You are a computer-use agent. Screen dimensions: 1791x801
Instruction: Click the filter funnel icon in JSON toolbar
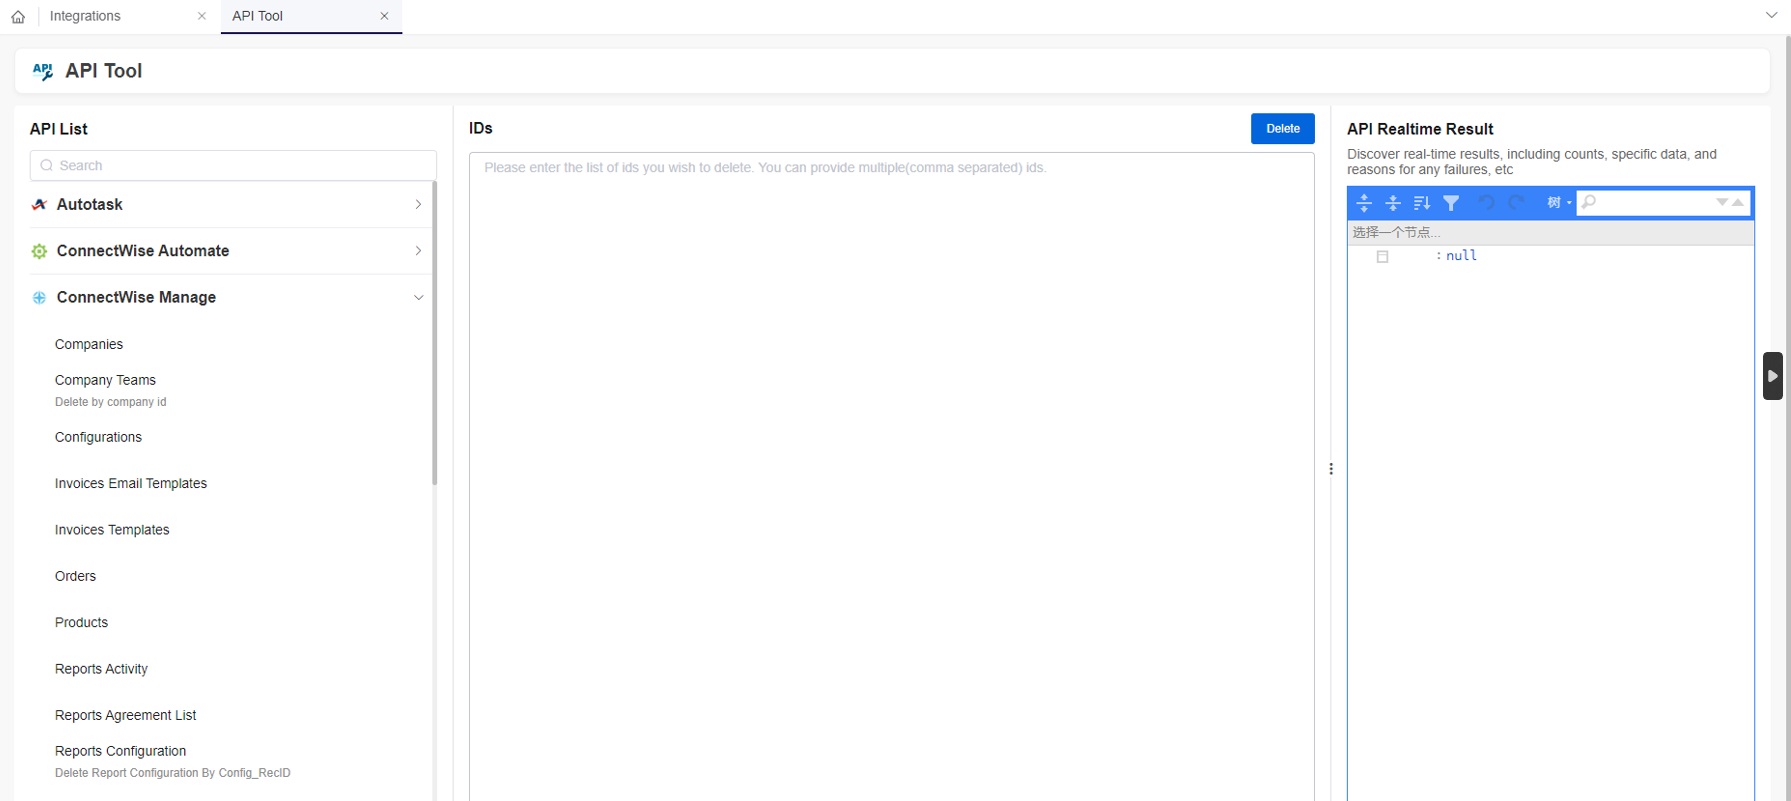pyautogui.click(x=1451, y=203)
